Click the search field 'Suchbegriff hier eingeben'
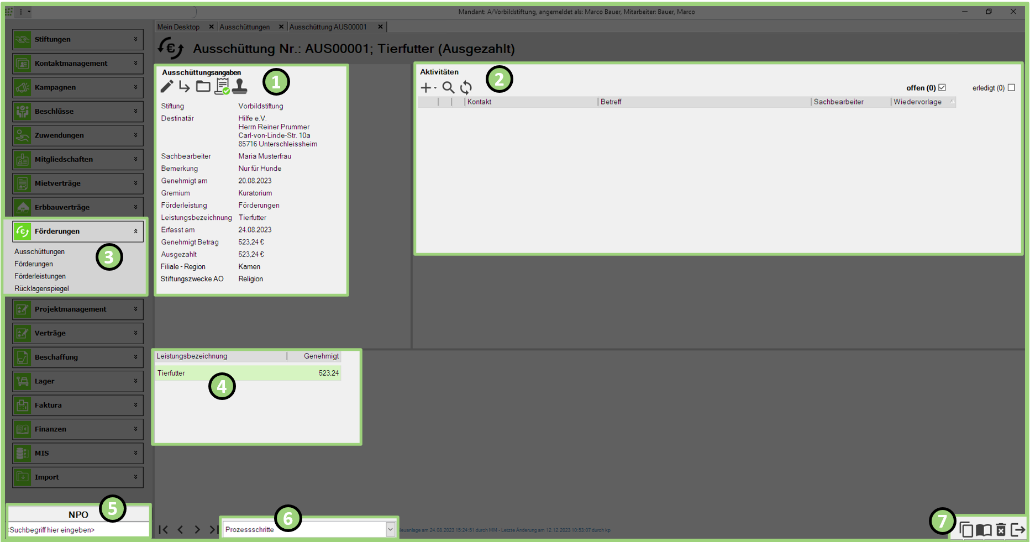 [78, 529]
